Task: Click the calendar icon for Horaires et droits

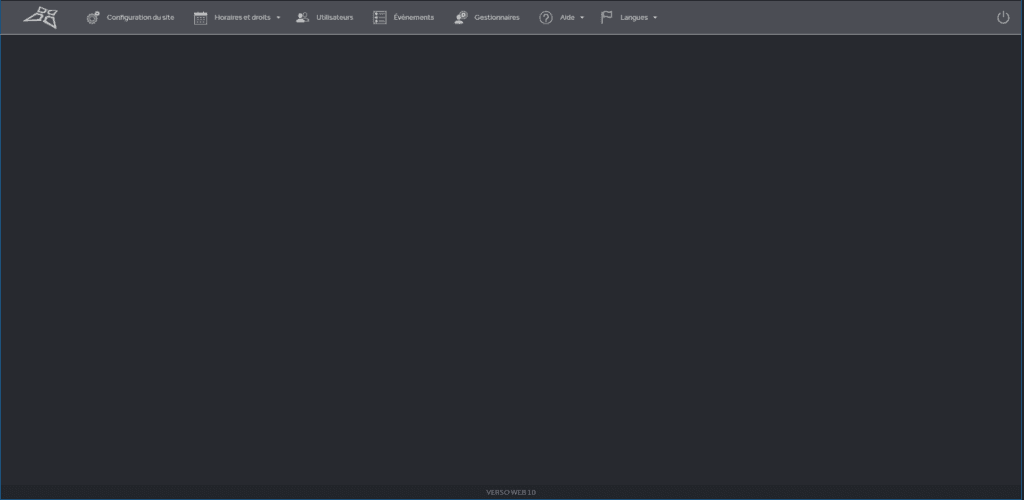Action: (x=200, y=18)
